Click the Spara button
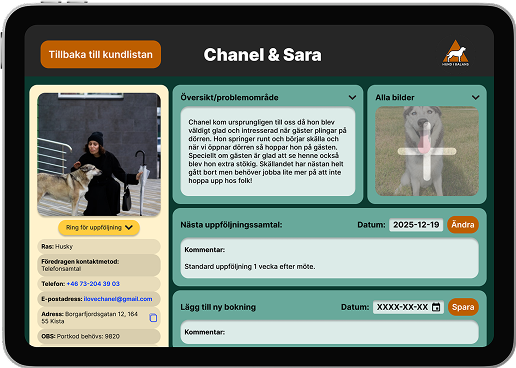The height and width of the screenshot is (368, 516). pos(463,307)
